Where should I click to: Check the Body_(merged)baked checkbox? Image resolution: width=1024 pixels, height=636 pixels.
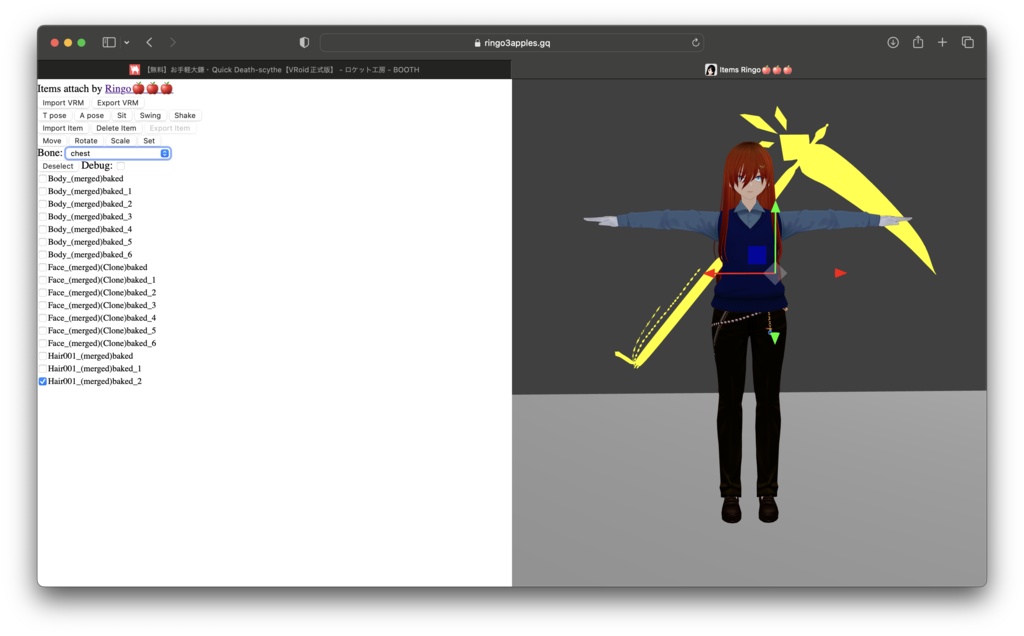42,178
